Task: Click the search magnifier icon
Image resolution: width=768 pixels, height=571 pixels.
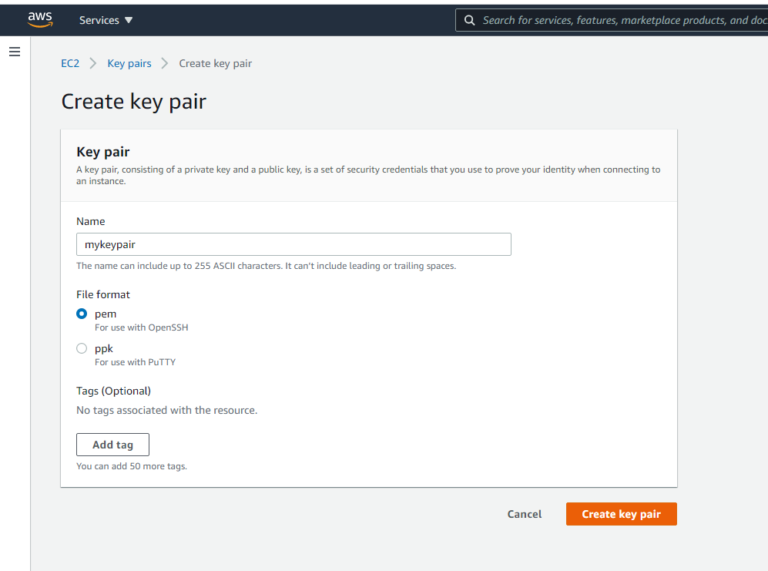Action: (x=469, y=20)
